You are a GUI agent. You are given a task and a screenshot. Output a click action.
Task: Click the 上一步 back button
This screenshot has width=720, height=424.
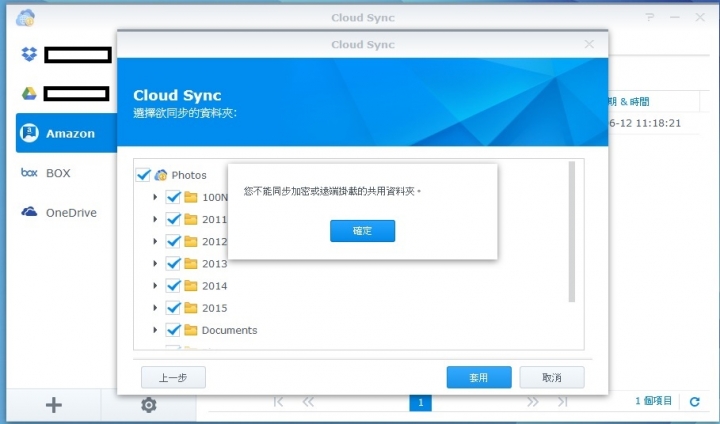pos(173,377)
